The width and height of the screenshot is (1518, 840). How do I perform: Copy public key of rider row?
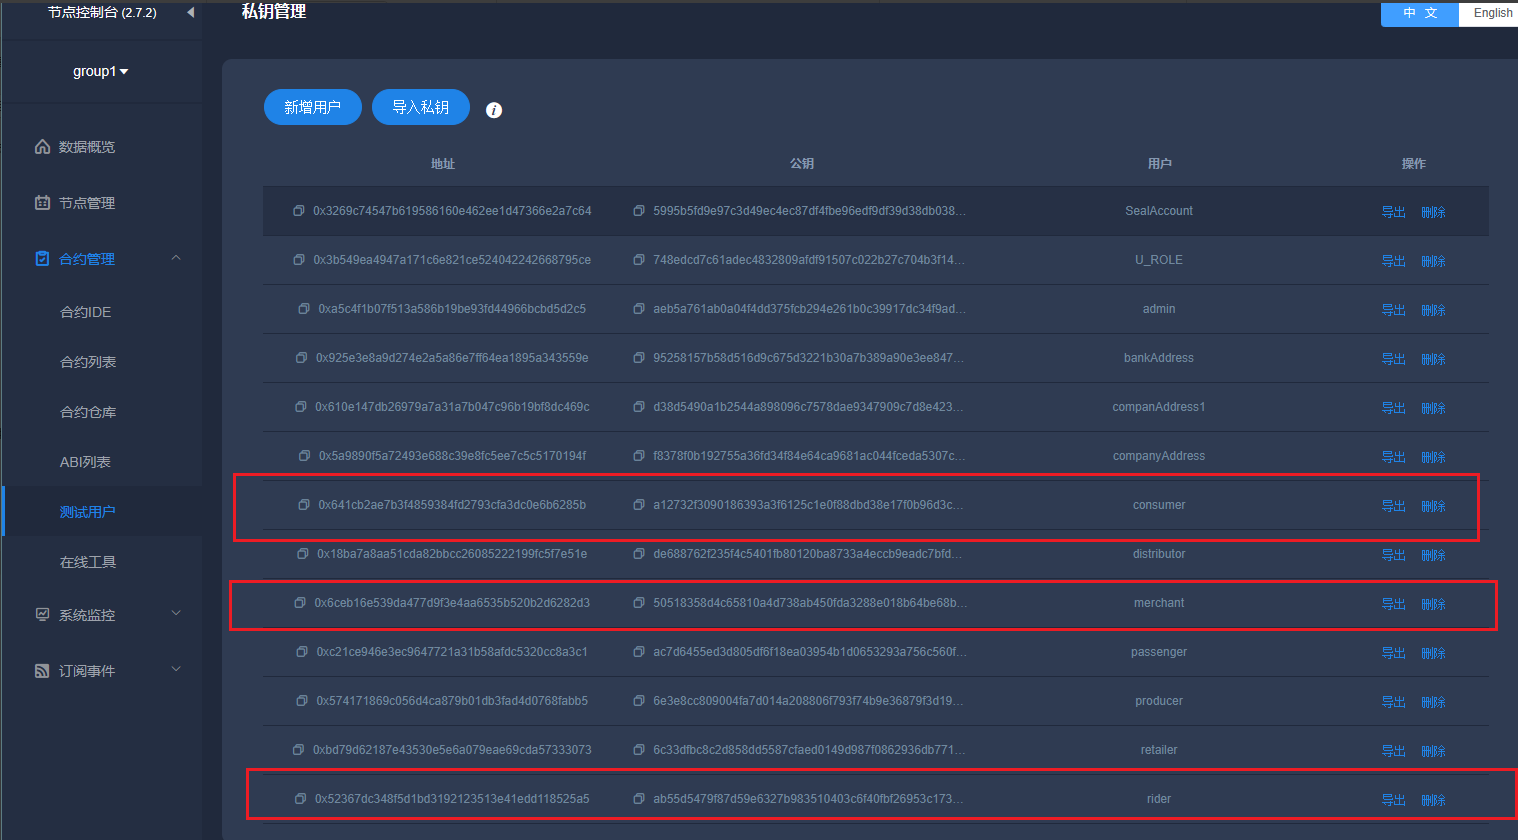638,799
